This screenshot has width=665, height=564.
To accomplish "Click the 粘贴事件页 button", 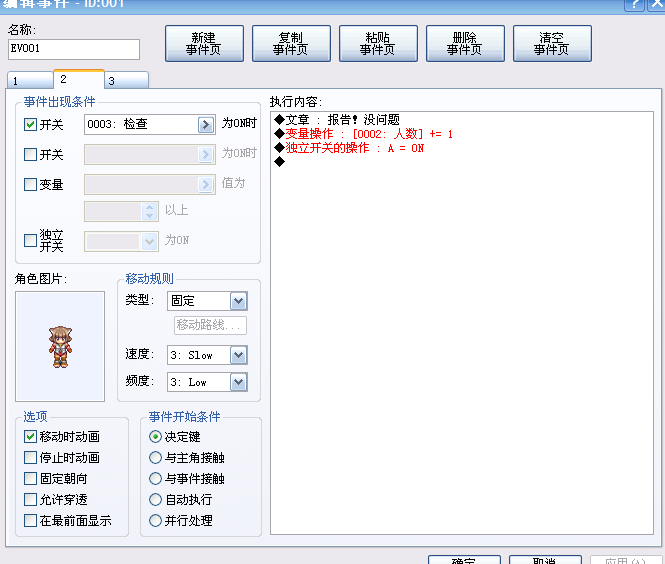I will coord(378,44).
